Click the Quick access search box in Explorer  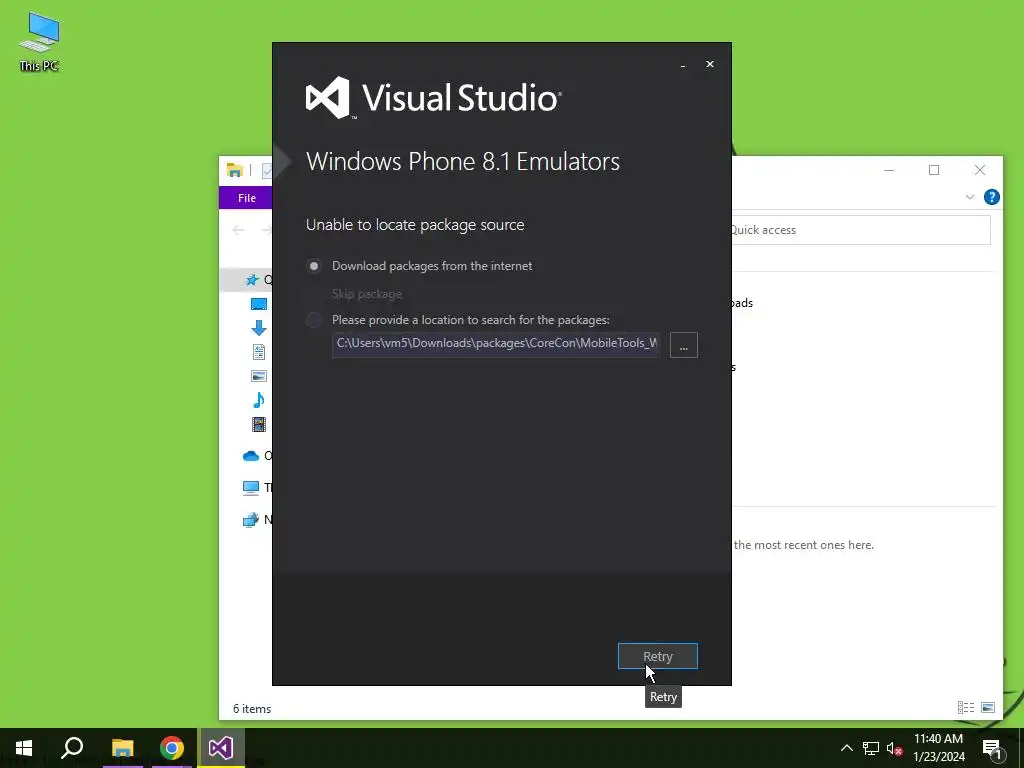pyautogui.click(x=861, y=230)
